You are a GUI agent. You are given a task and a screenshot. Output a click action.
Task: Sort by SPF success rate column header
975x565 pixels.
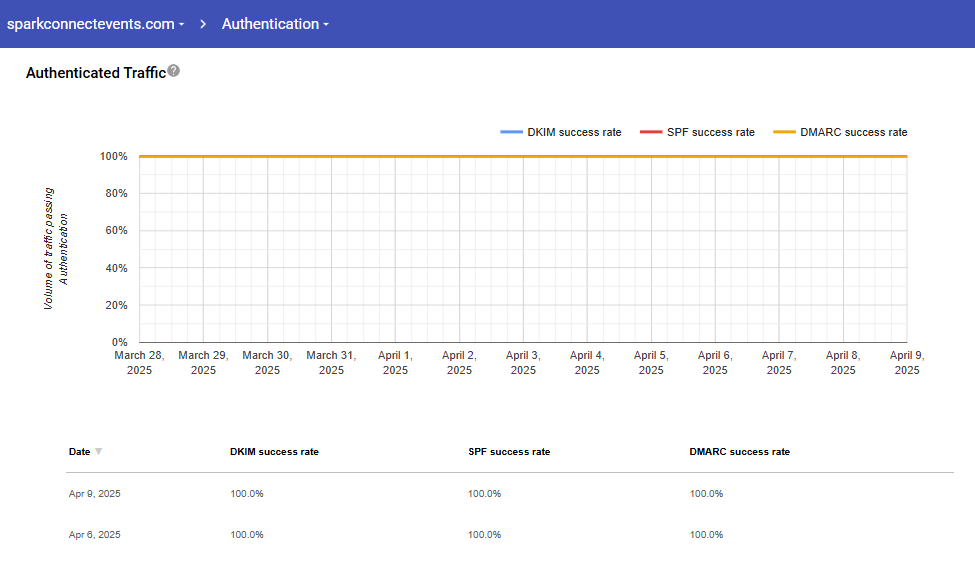click(509, 452)
